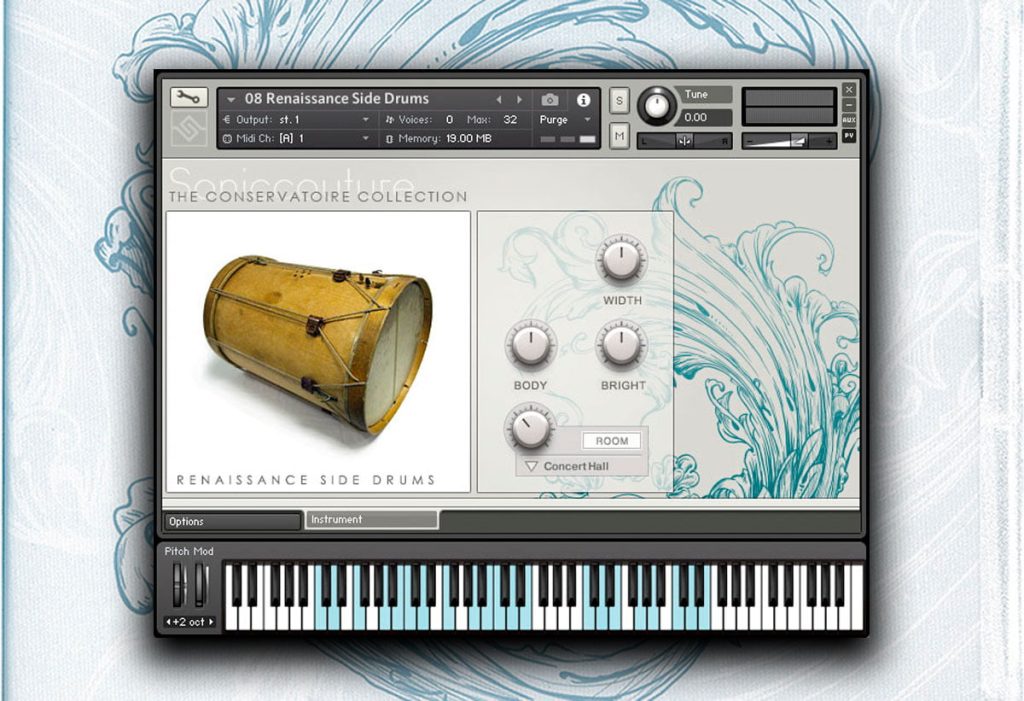Screen dimensions: 1024x701
Task: Open the instrument info icon
Action: [583, 99]
